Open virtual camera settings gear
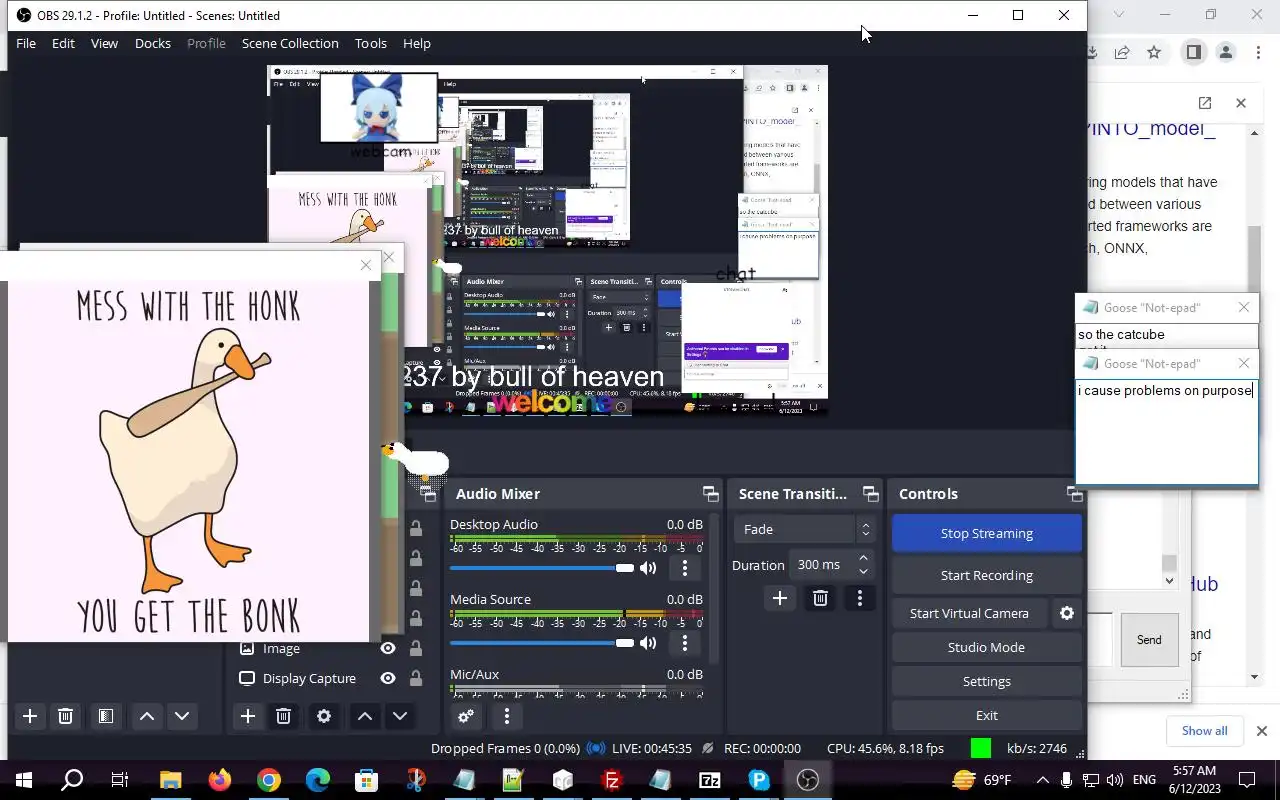The height and width of the screenshot is (800, 1280). tap(1067, 613)
